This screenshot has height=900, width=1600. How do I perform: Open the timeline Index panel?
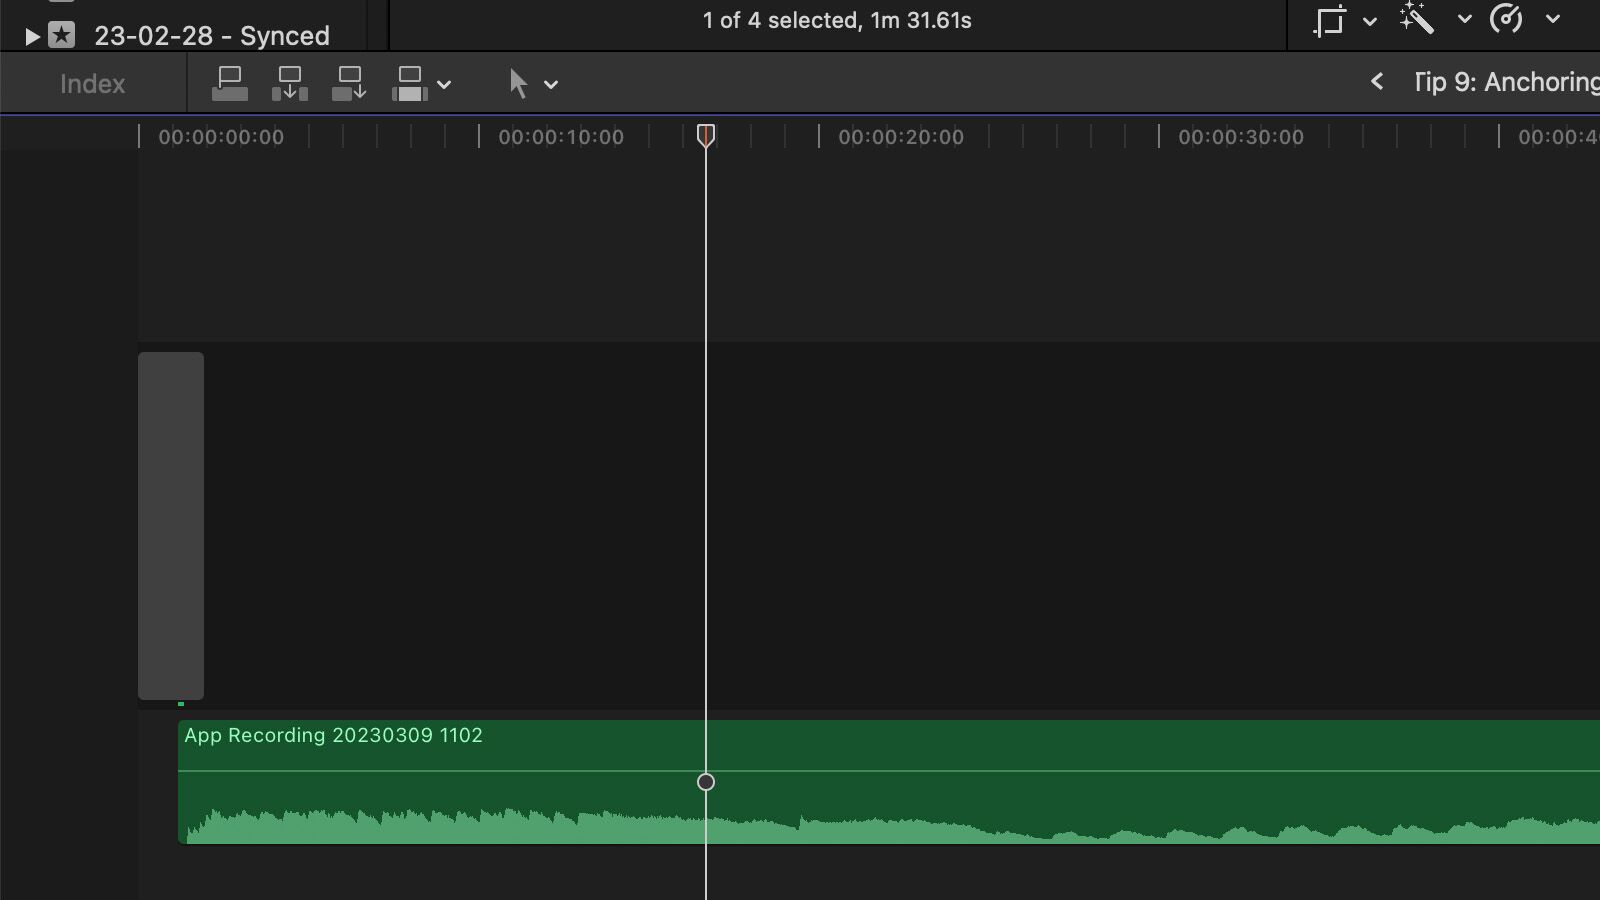[92, 83]
